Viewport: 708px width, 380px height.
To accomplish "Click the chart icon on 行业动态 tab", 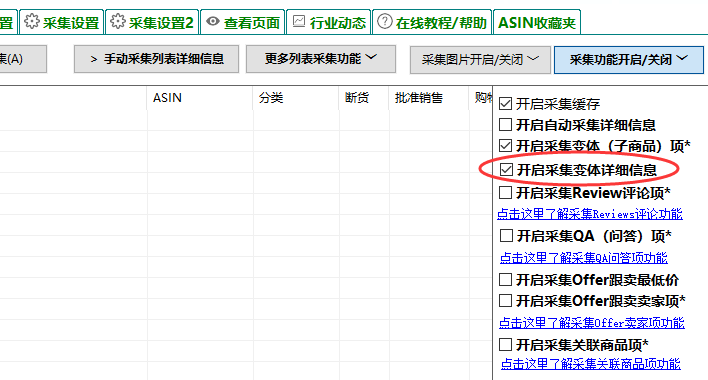I will click(299, 21).
